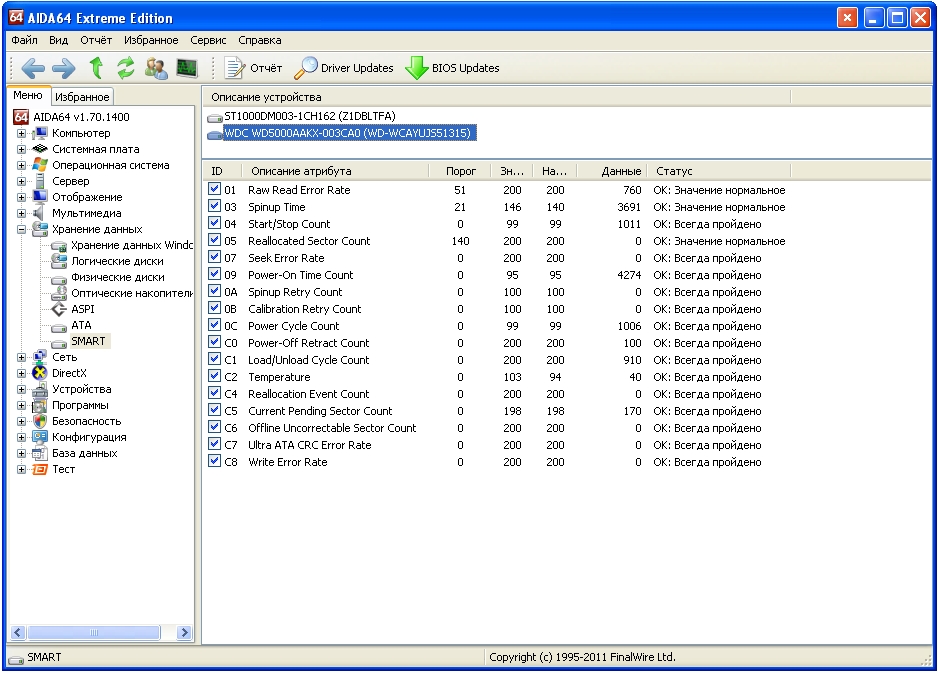938x674 pixels.
Task: Uncheck Raw Read Error Rate checkbox
Action: (214, 189)
